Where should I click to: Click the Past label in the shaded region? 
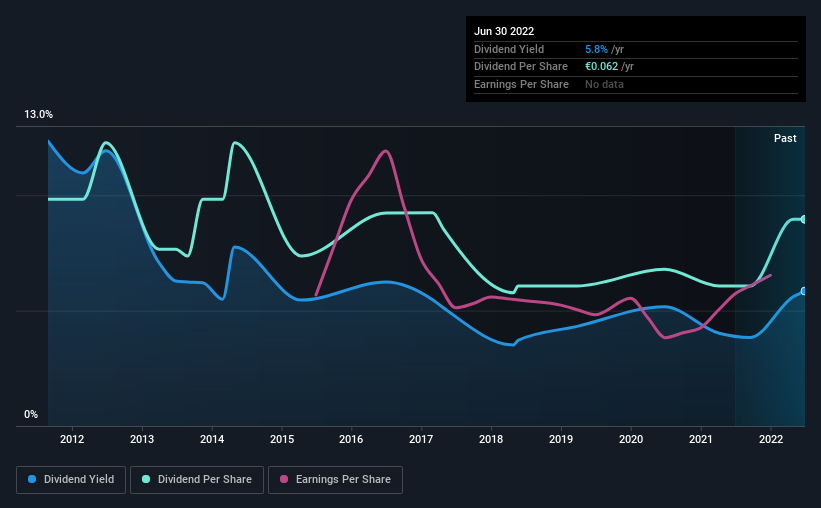tap(785, 138)
